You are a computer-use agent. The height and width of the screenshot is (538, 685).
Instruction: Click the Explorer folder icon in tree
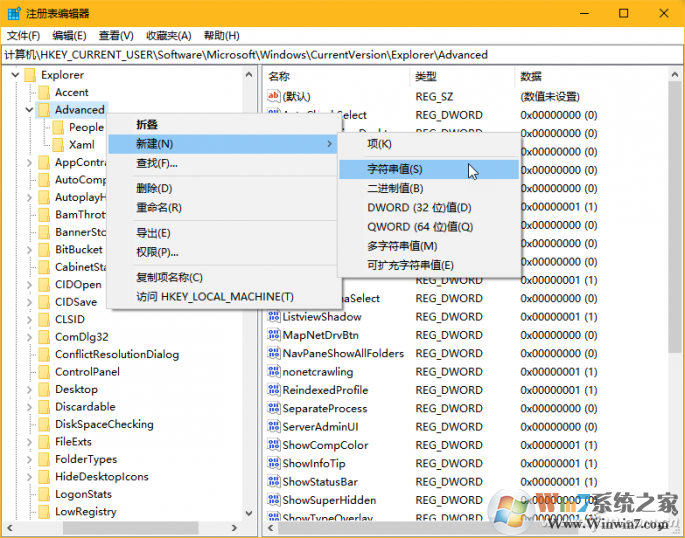pos(30,75)
